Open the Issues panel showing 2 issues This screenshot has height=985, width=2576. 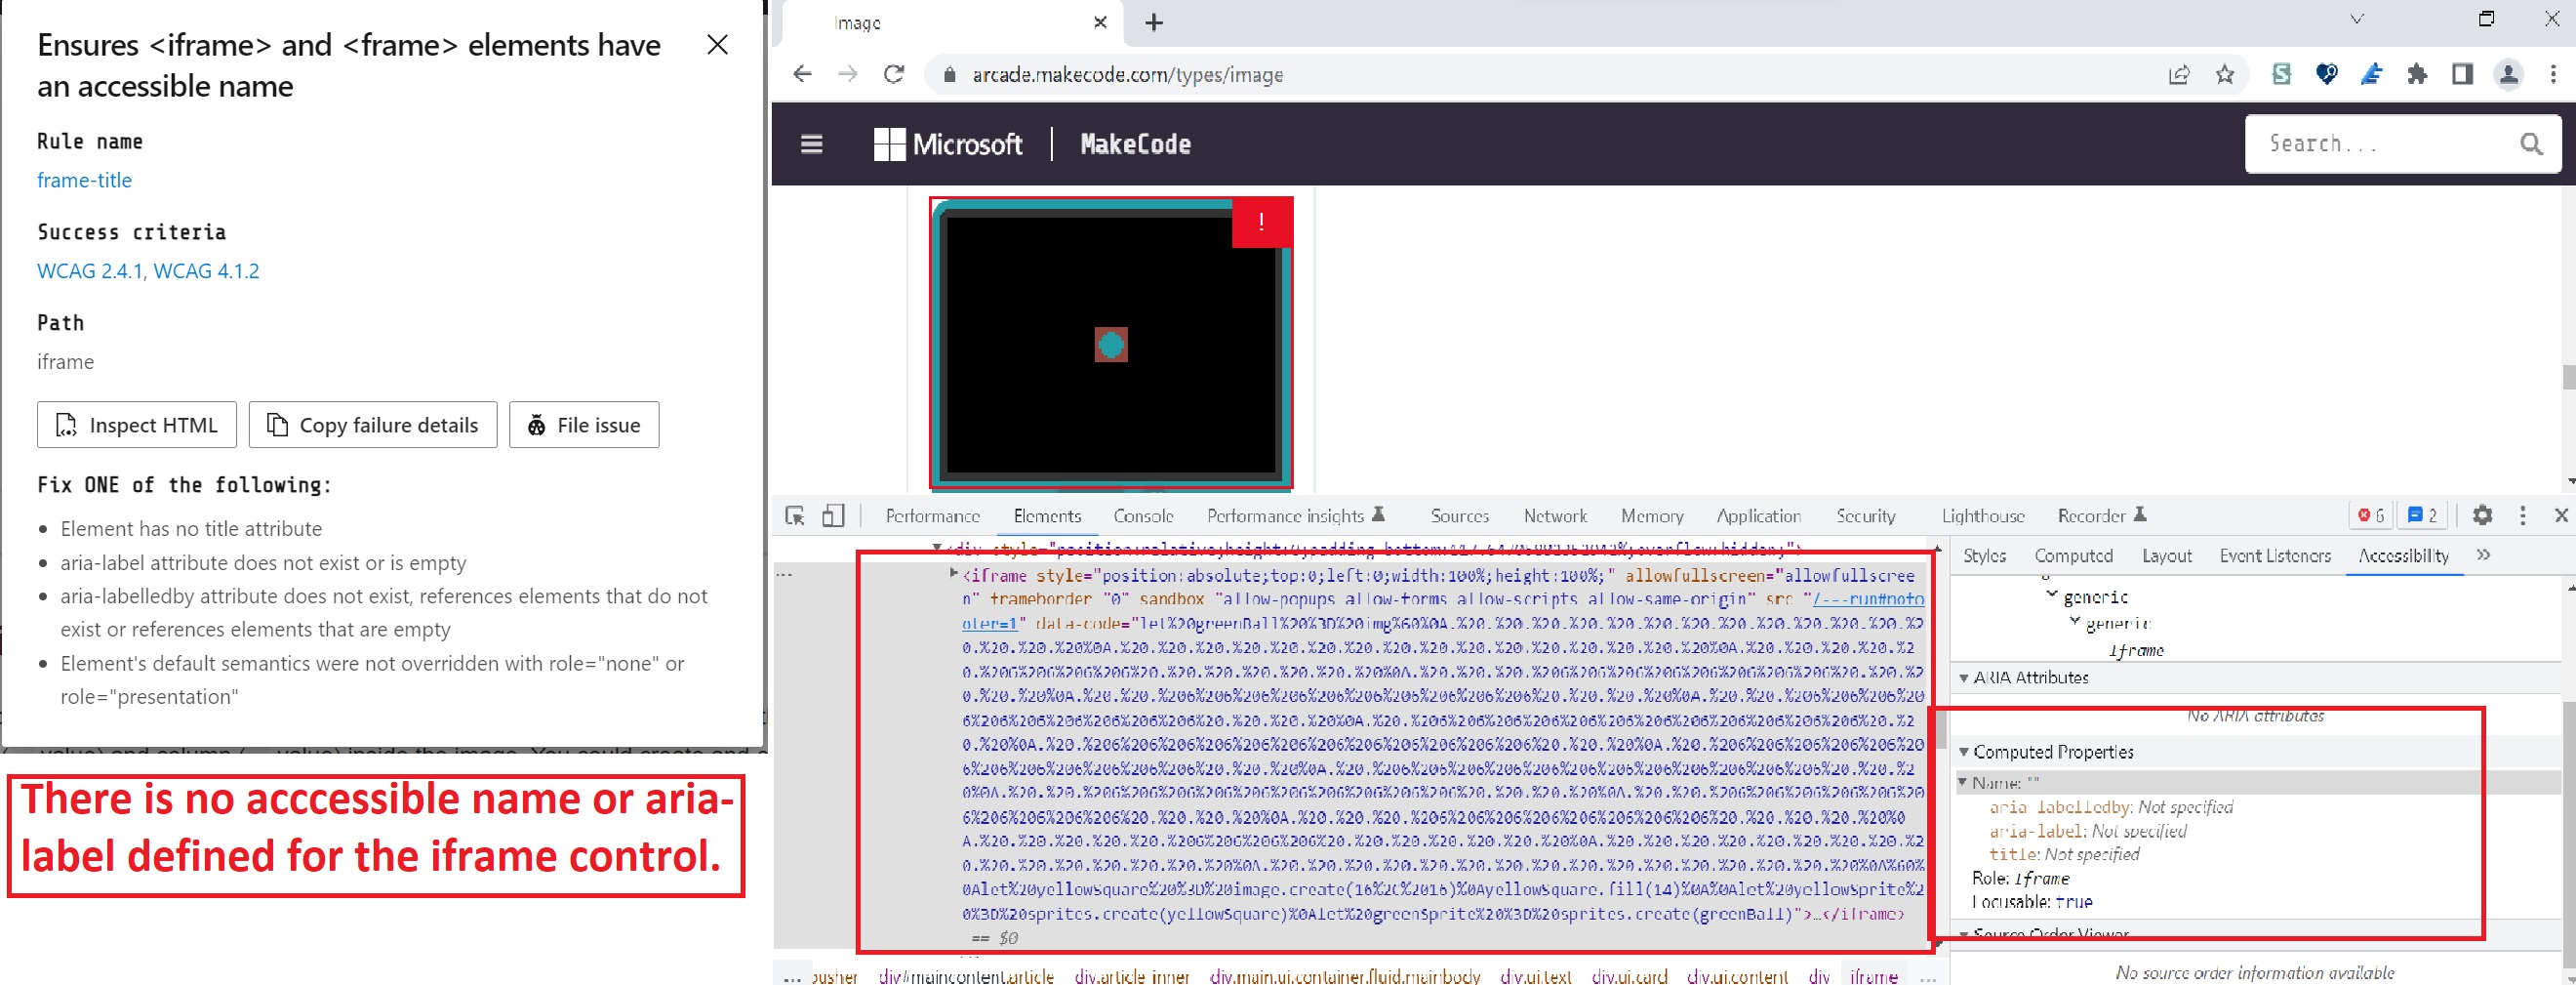pyautogui.click(x=2421, y=515)
